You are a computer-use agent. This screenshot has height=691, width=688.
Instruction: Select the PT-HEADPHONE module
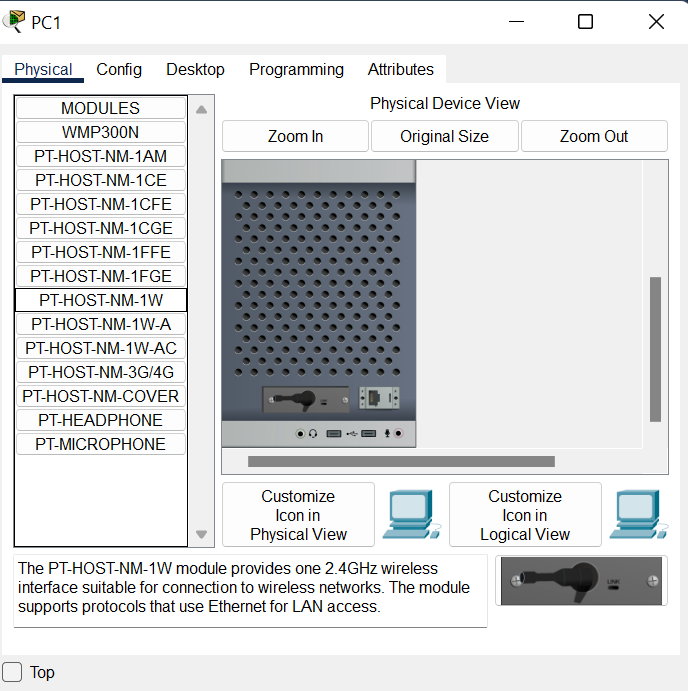click(x=100, y=420)
